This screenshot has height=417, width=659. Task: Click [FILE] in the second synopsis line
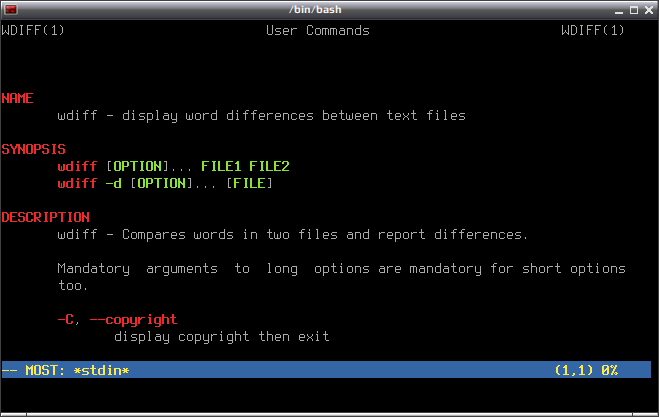[249, 183]
